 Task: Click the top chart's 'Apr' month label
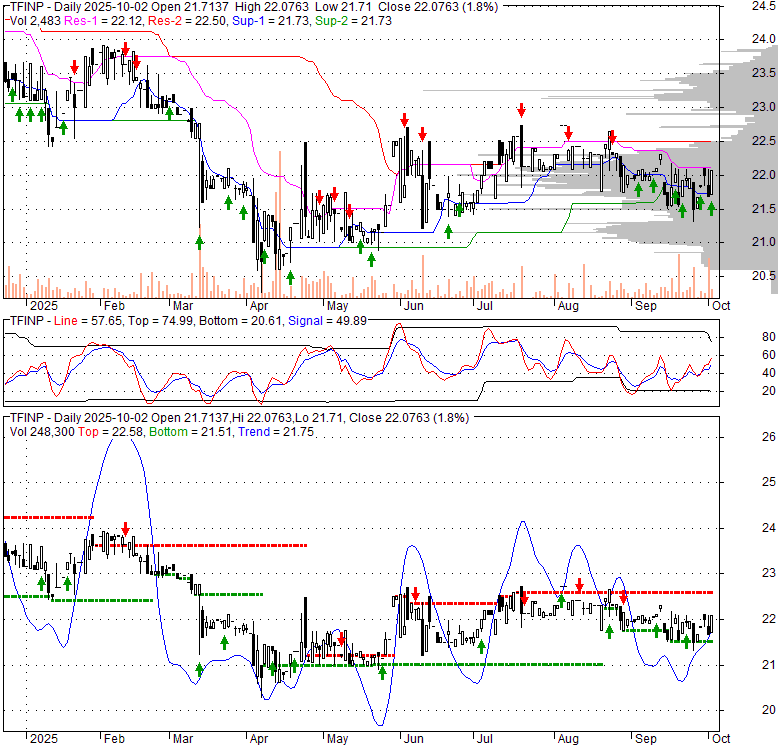point(259,306)
